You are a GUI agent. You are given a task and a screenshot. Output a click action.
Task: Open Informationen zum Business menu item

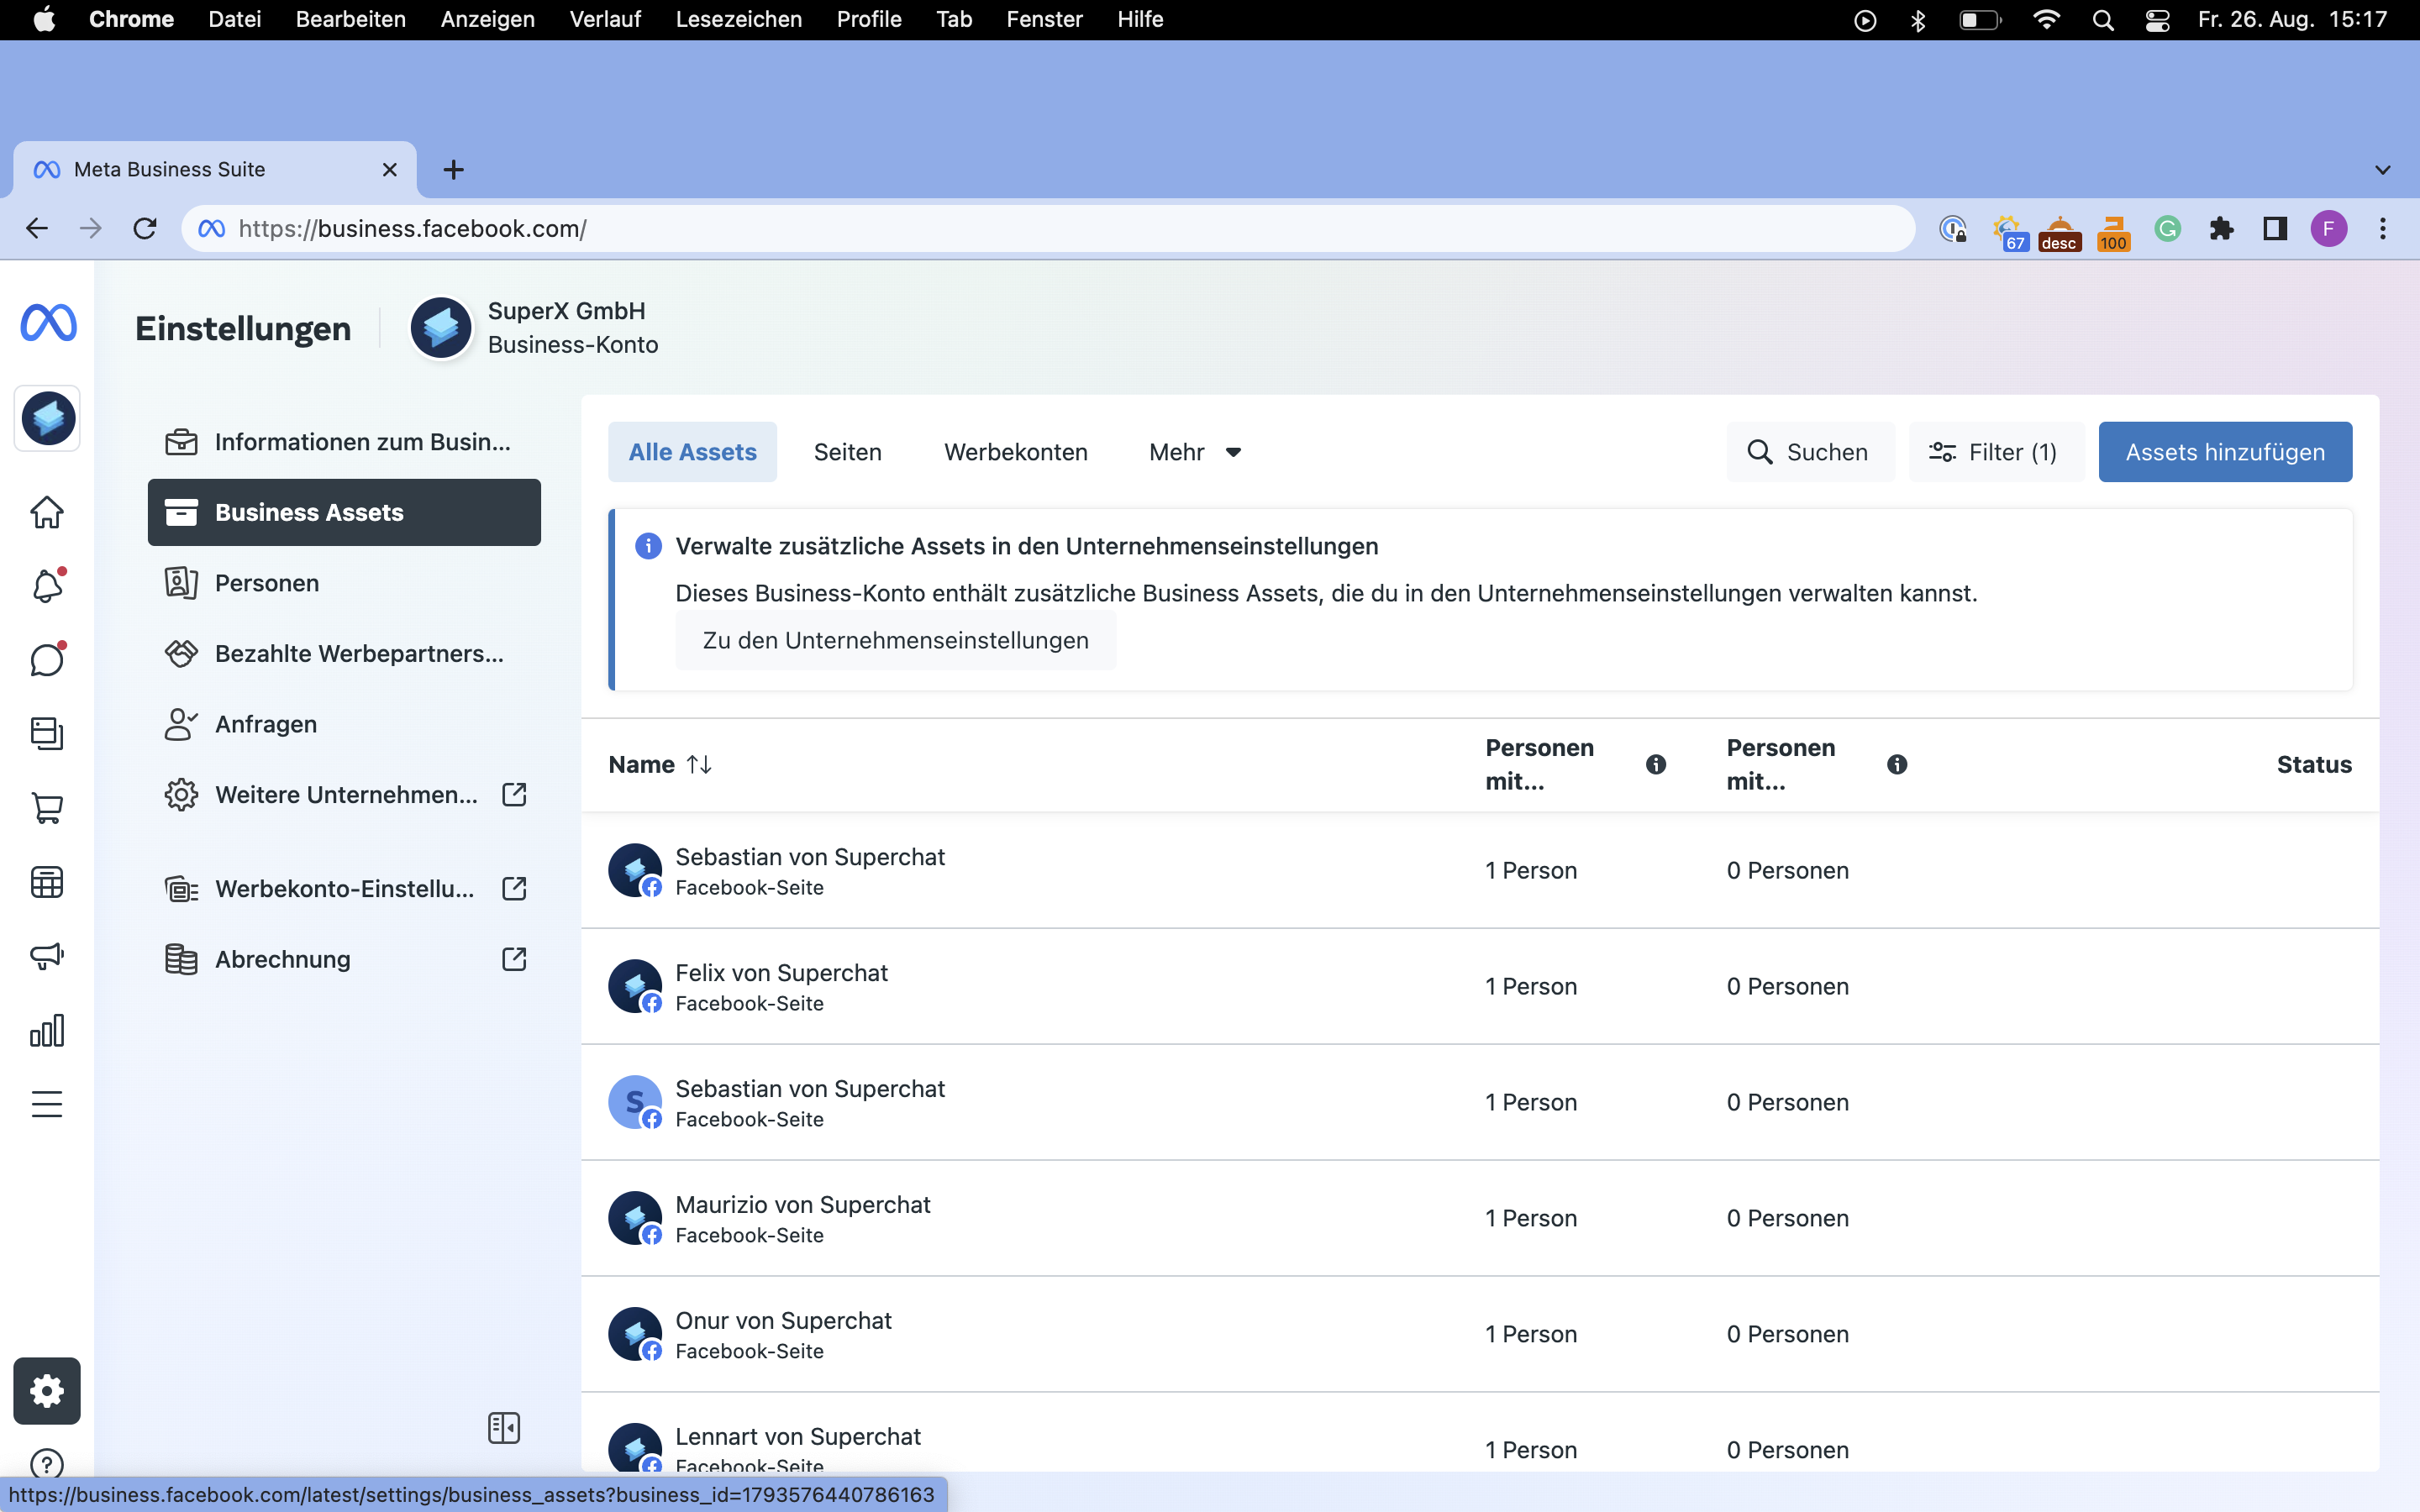click(344, 442)
